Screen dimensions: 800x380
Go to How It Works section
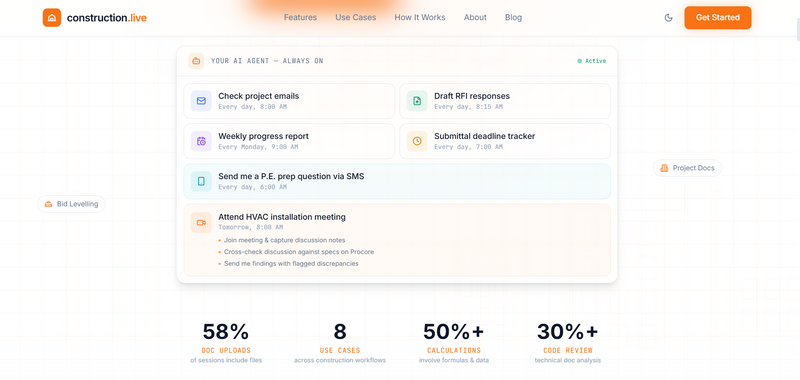(420, 17)
